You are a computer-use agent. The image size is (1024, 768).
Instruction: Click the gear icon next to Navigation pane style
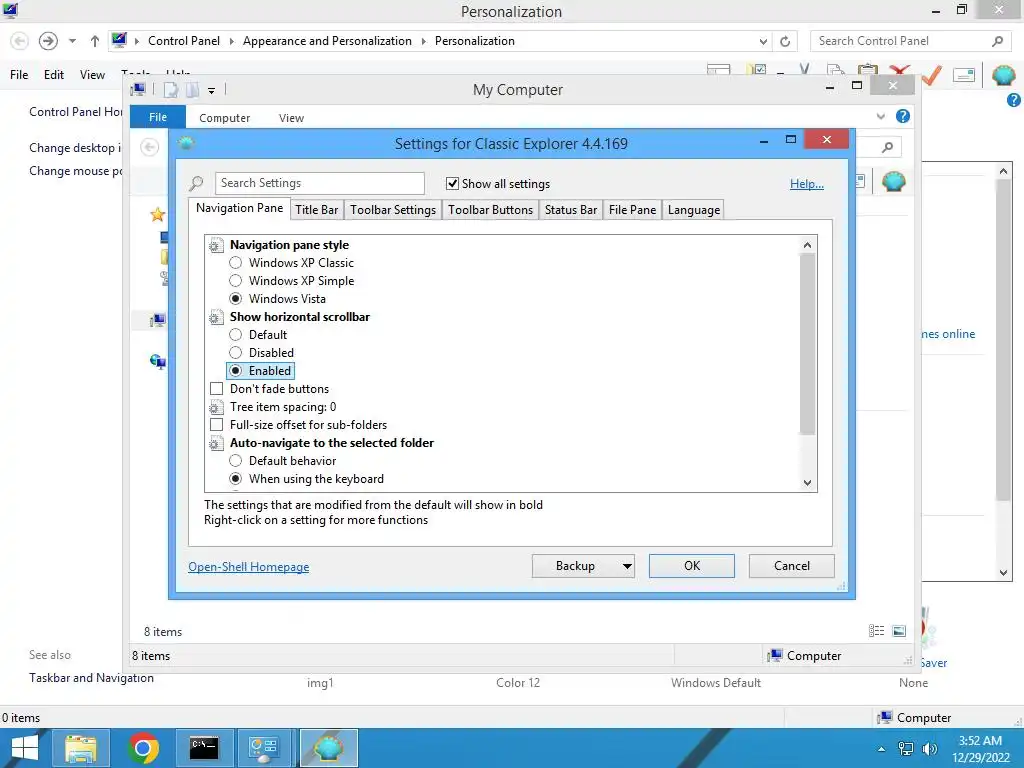[x=216, y=246]
